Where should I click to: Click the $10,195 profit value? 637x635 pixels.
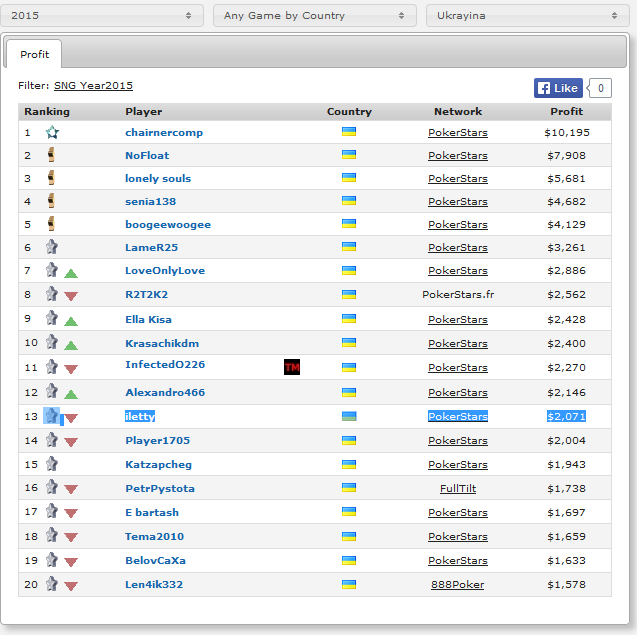[x=567, y=132]
